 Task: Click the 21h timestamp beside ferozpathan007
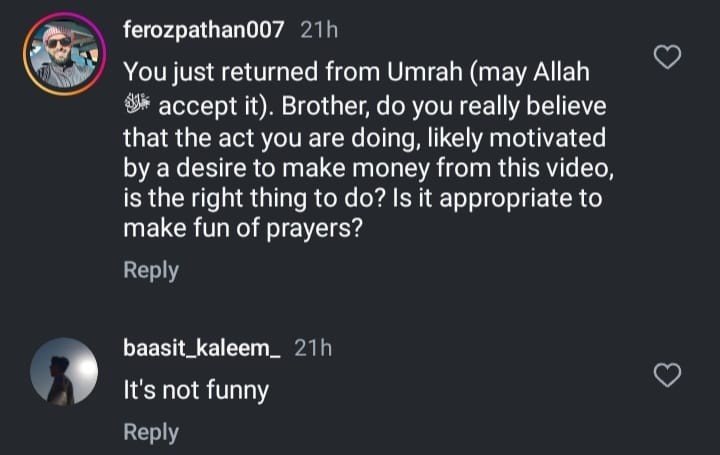[x=319, y=30]
